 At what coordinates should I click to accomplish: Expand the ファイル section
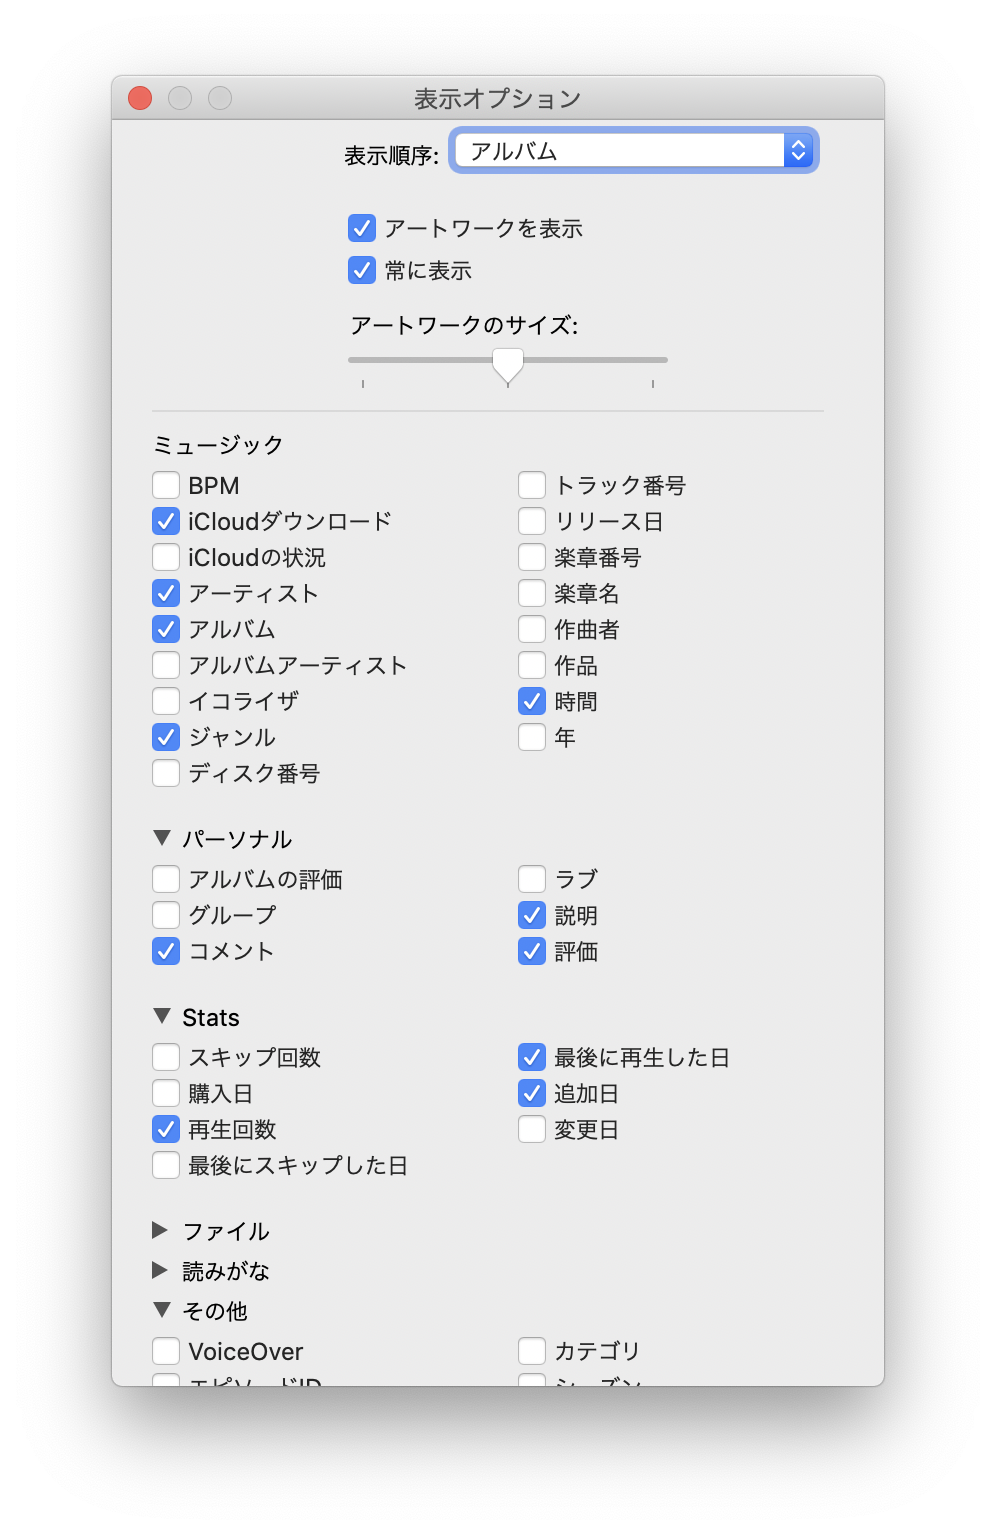click(x=160, y=1230)
